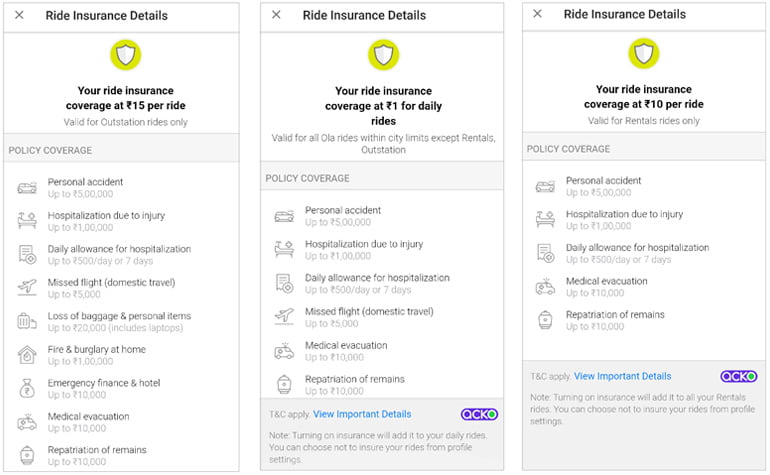Close the daily rides insurance panel
Screen dimensions: 770x475
pyautogui.click(x=276, y=16)
